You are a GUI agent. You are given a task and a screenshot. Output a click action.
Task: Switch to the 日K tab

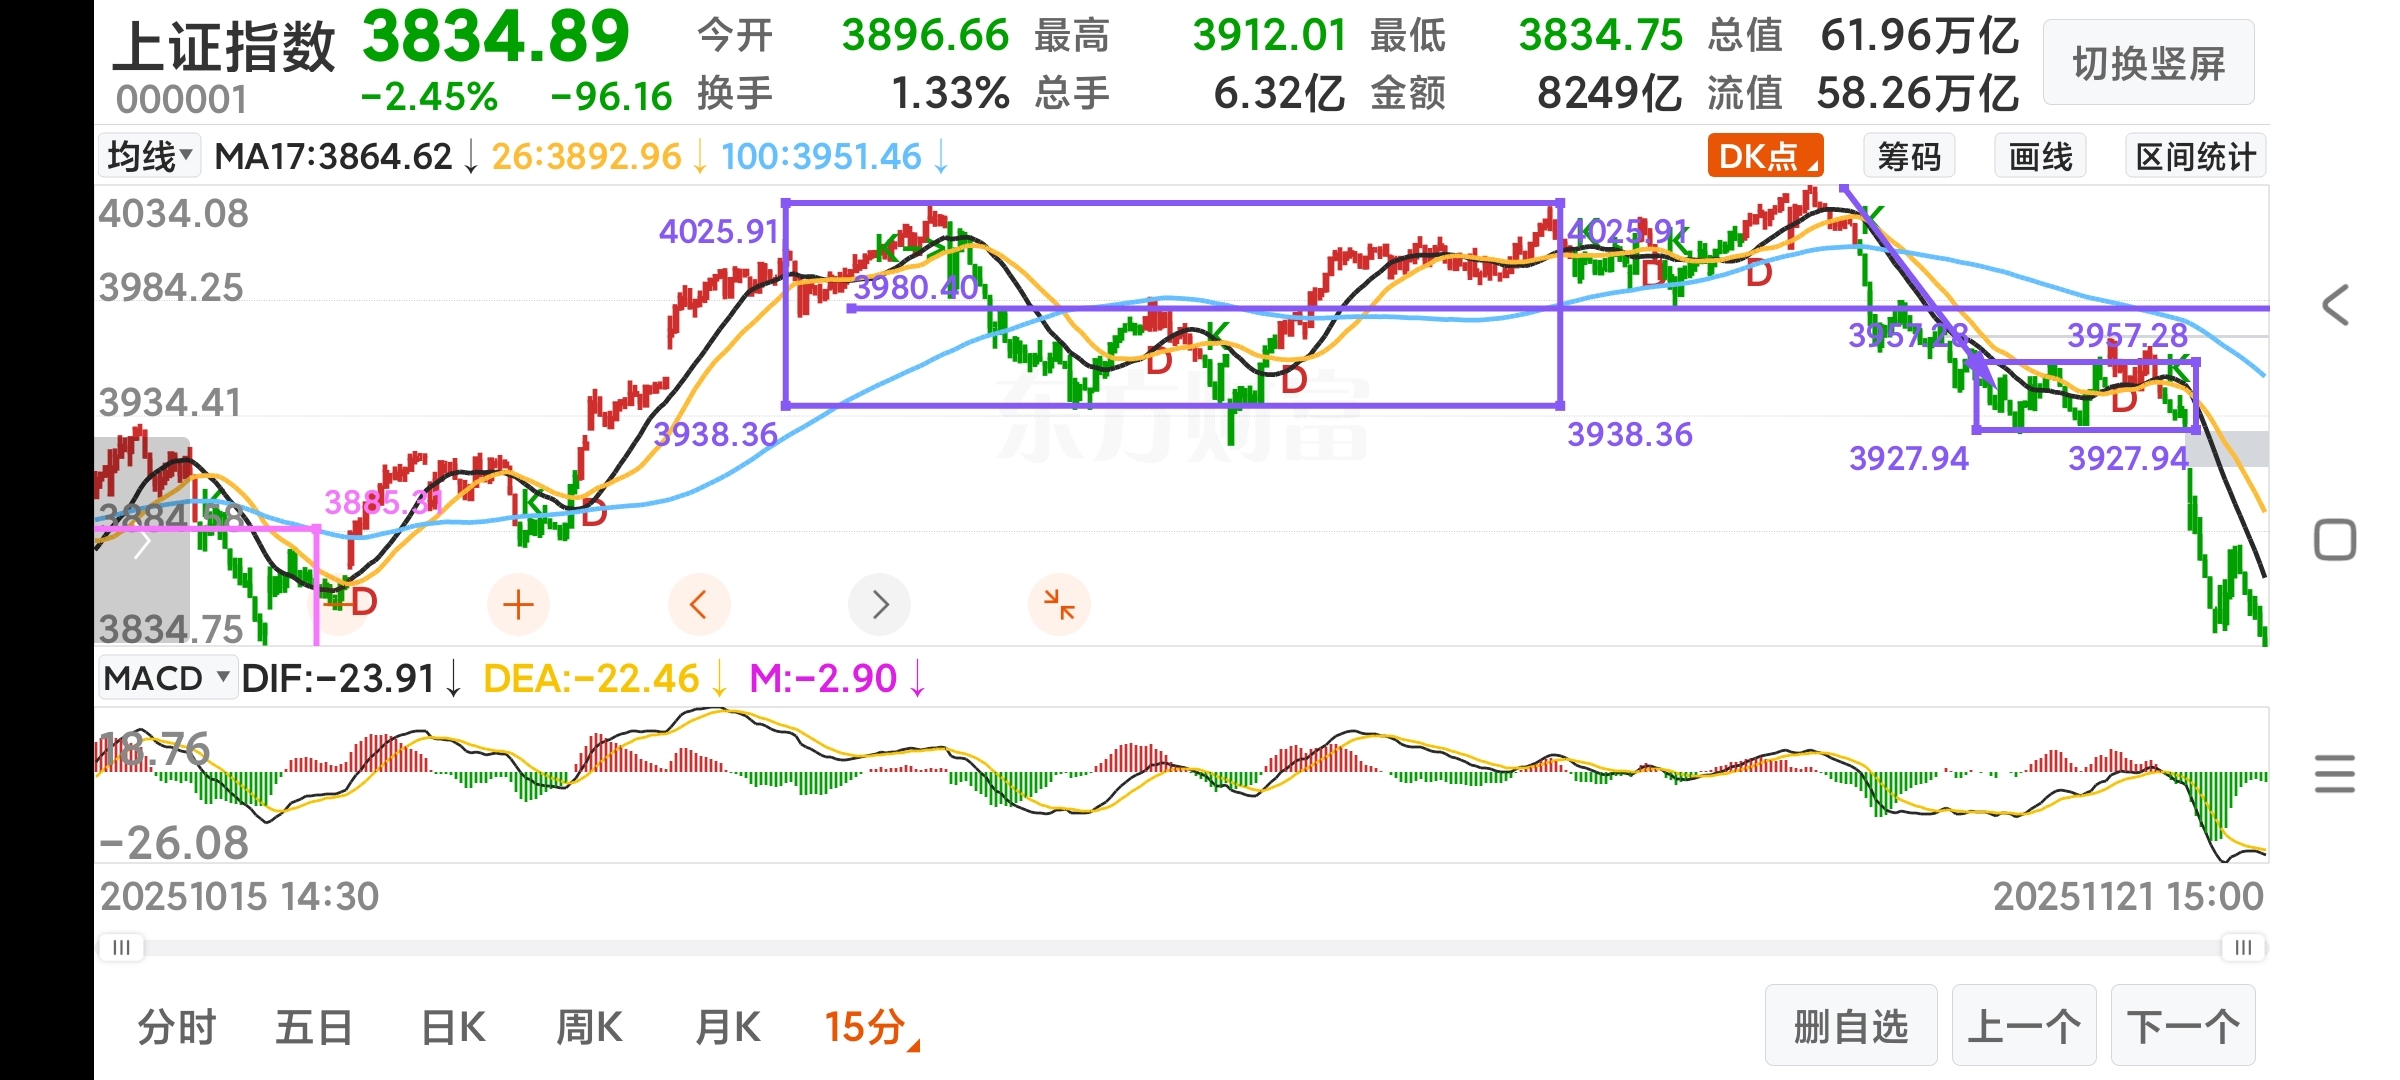click(453, 1027)
